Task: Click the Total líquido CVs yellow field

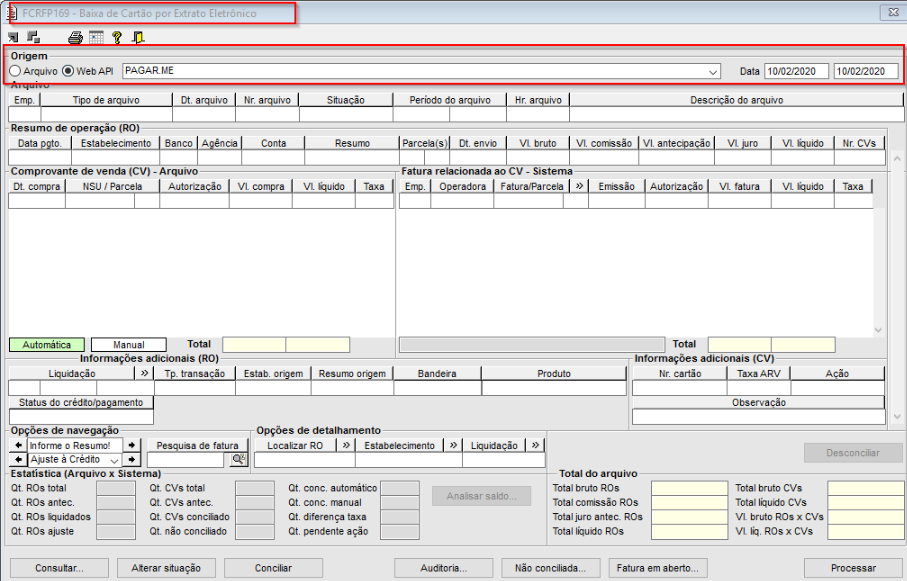Action: 866,502
